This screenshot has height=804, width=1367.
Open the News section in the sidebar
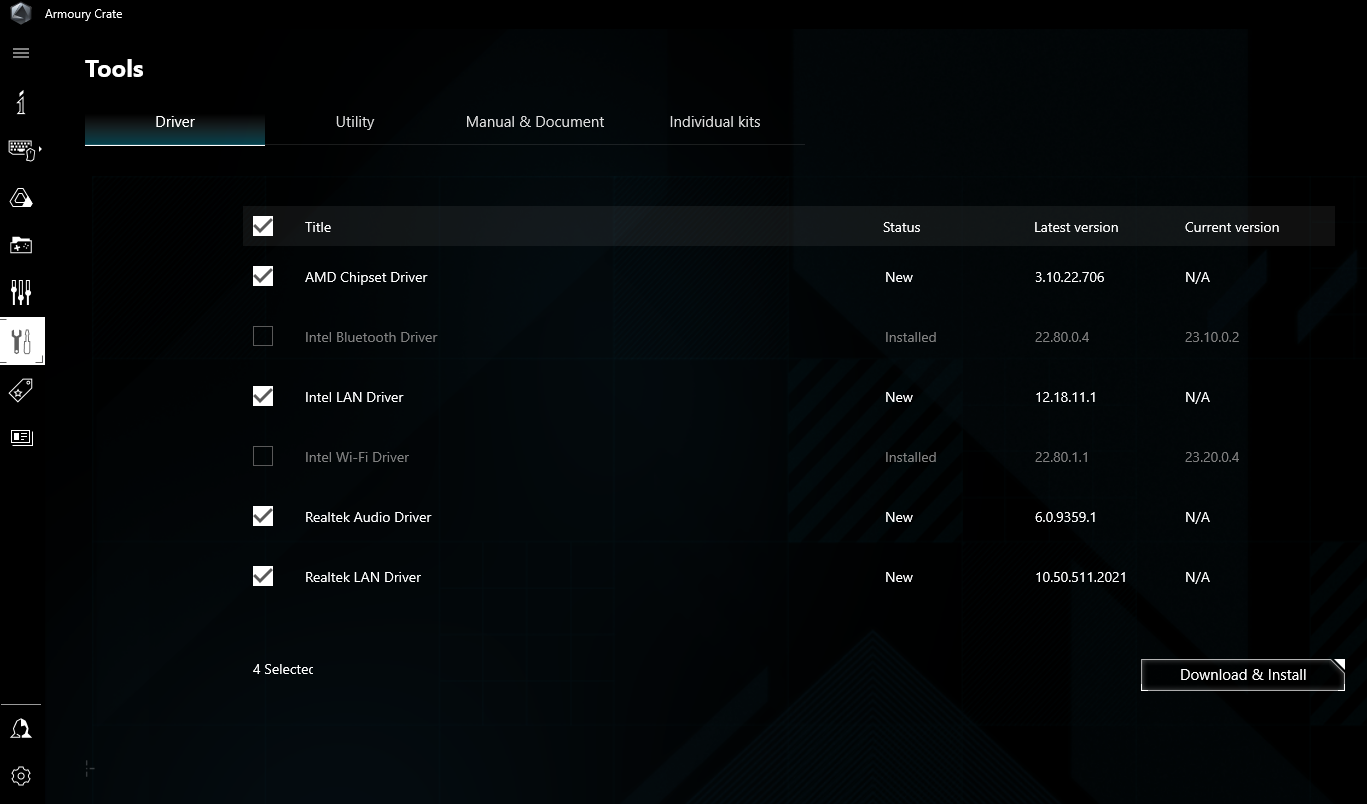click(21, 437)
